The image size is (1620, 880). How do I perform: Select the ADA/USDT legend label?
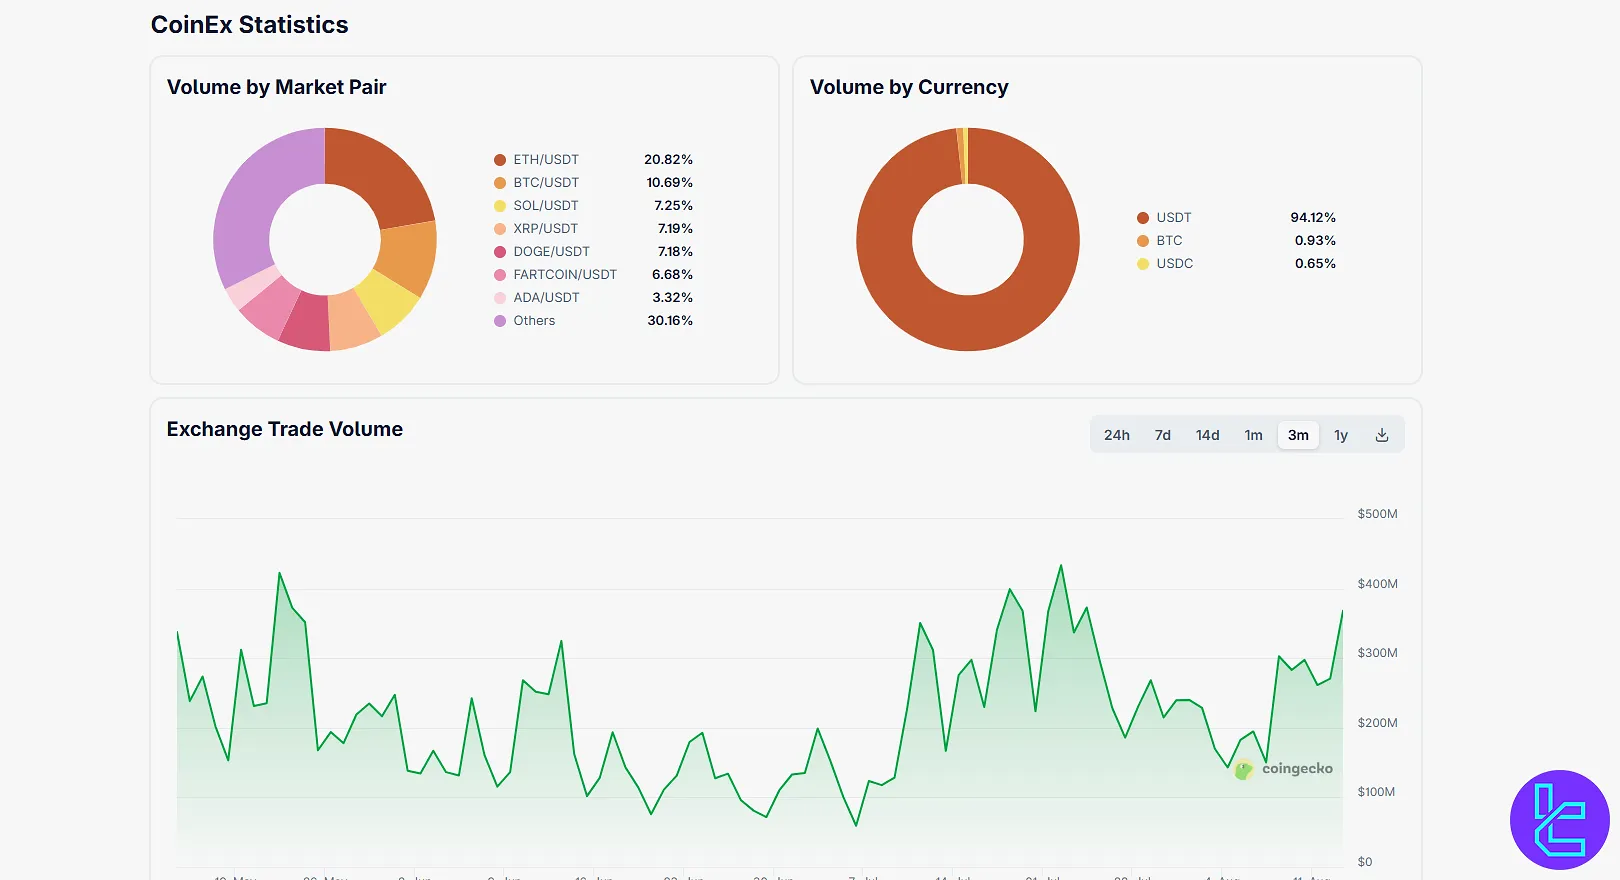pos(546,298)
